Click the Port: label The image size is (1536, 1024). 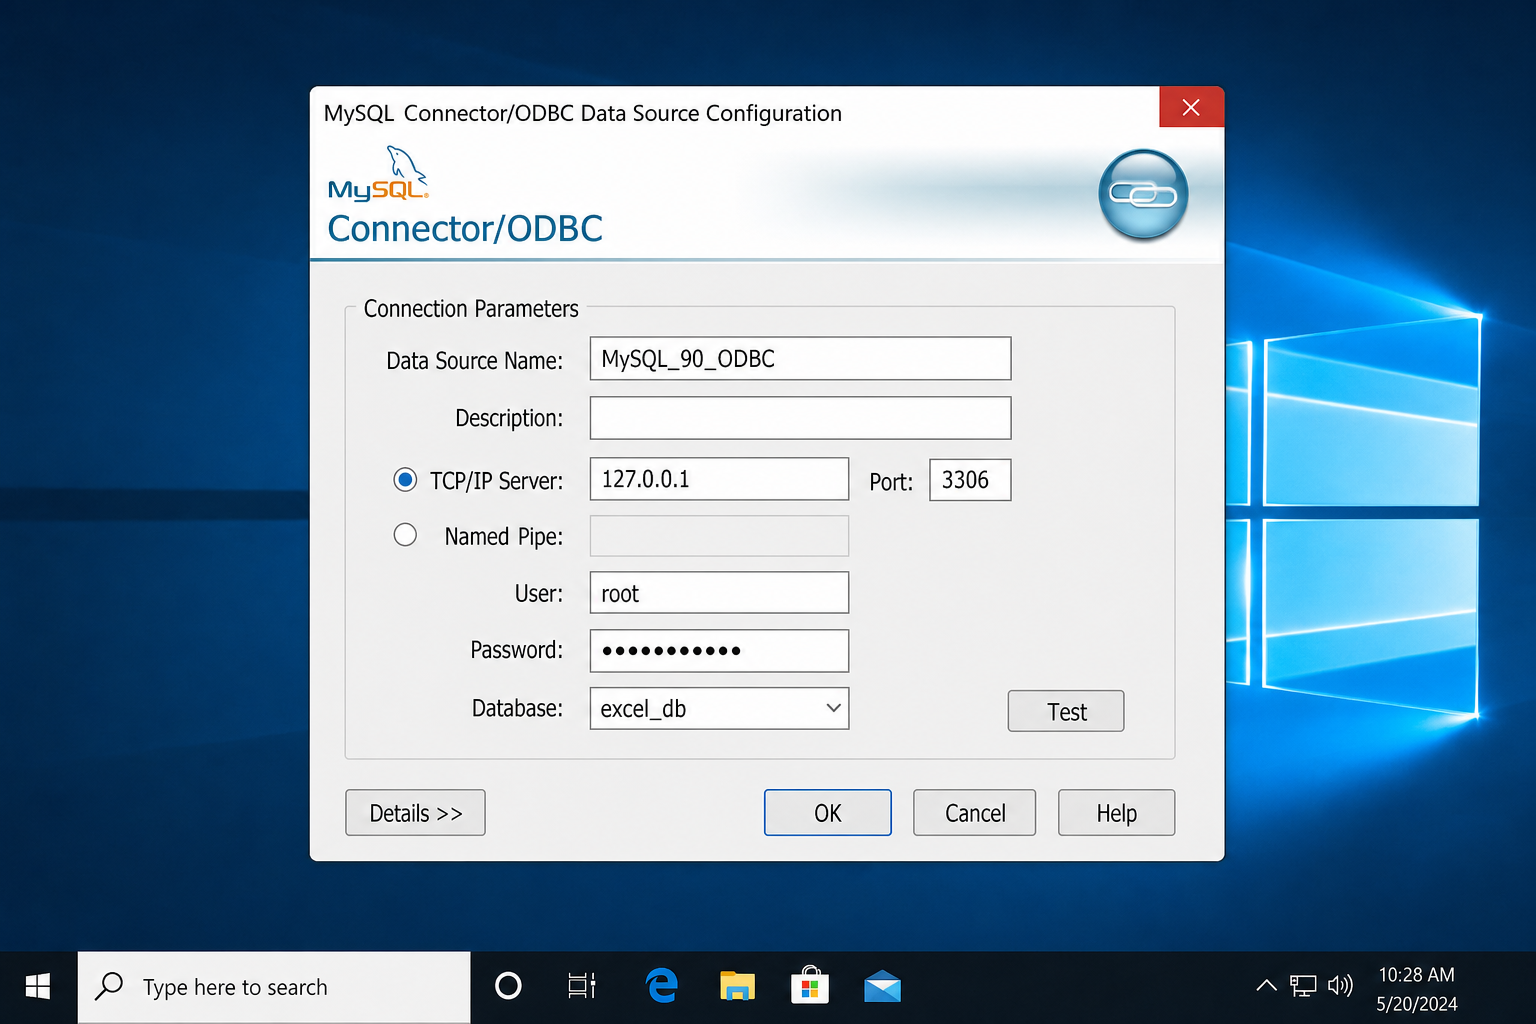pyautogui.click(x=891, y=482)
